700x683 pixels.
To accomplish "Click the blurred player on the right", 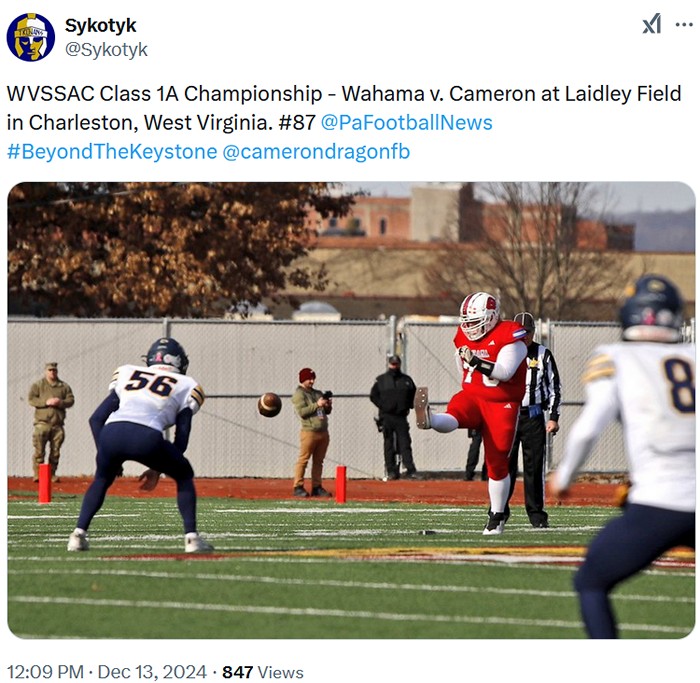I will click(x=632, y=455).
